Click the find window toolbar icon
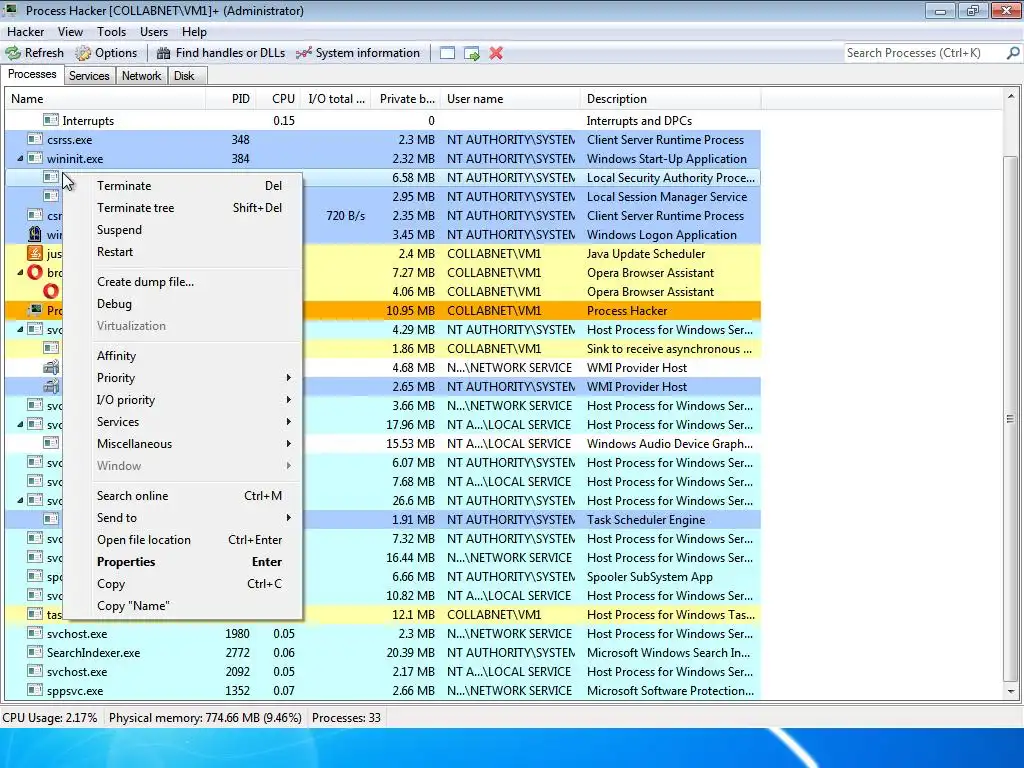This screenshot has width=1024, height=768. pyautogui.click(x=447, y=53)
